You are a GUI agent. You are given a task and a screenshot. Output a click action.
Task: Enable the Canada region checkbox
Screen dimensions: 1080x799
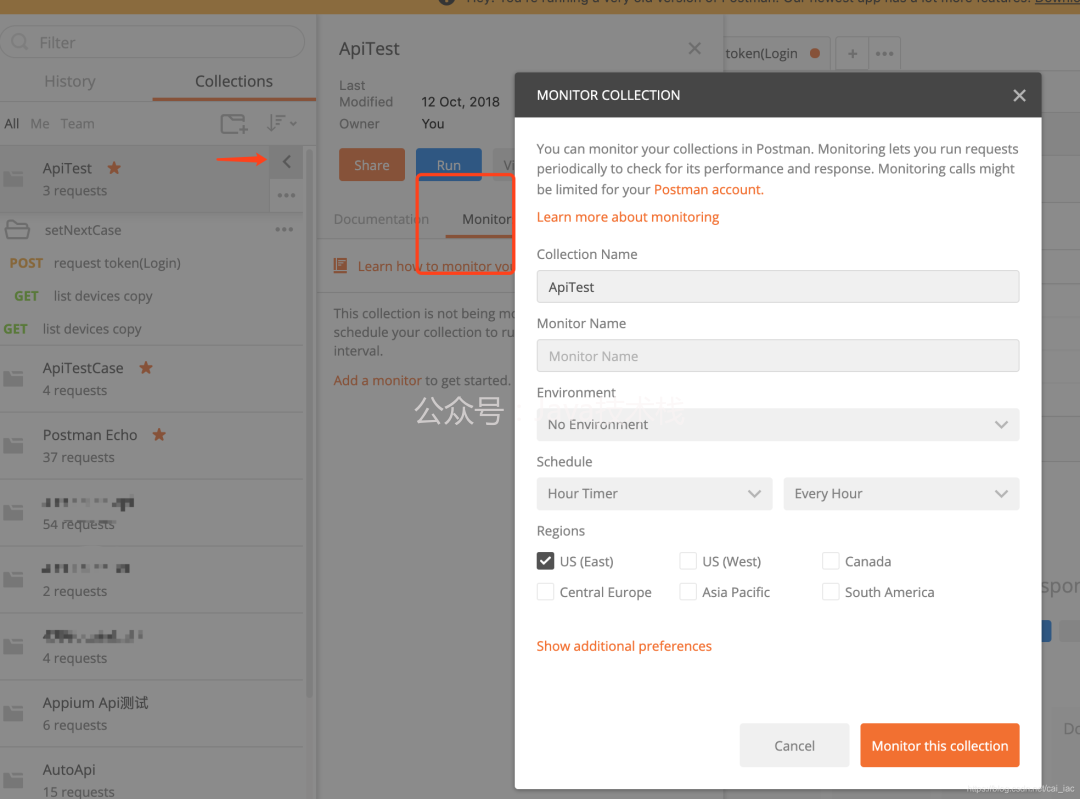(831, 561)
